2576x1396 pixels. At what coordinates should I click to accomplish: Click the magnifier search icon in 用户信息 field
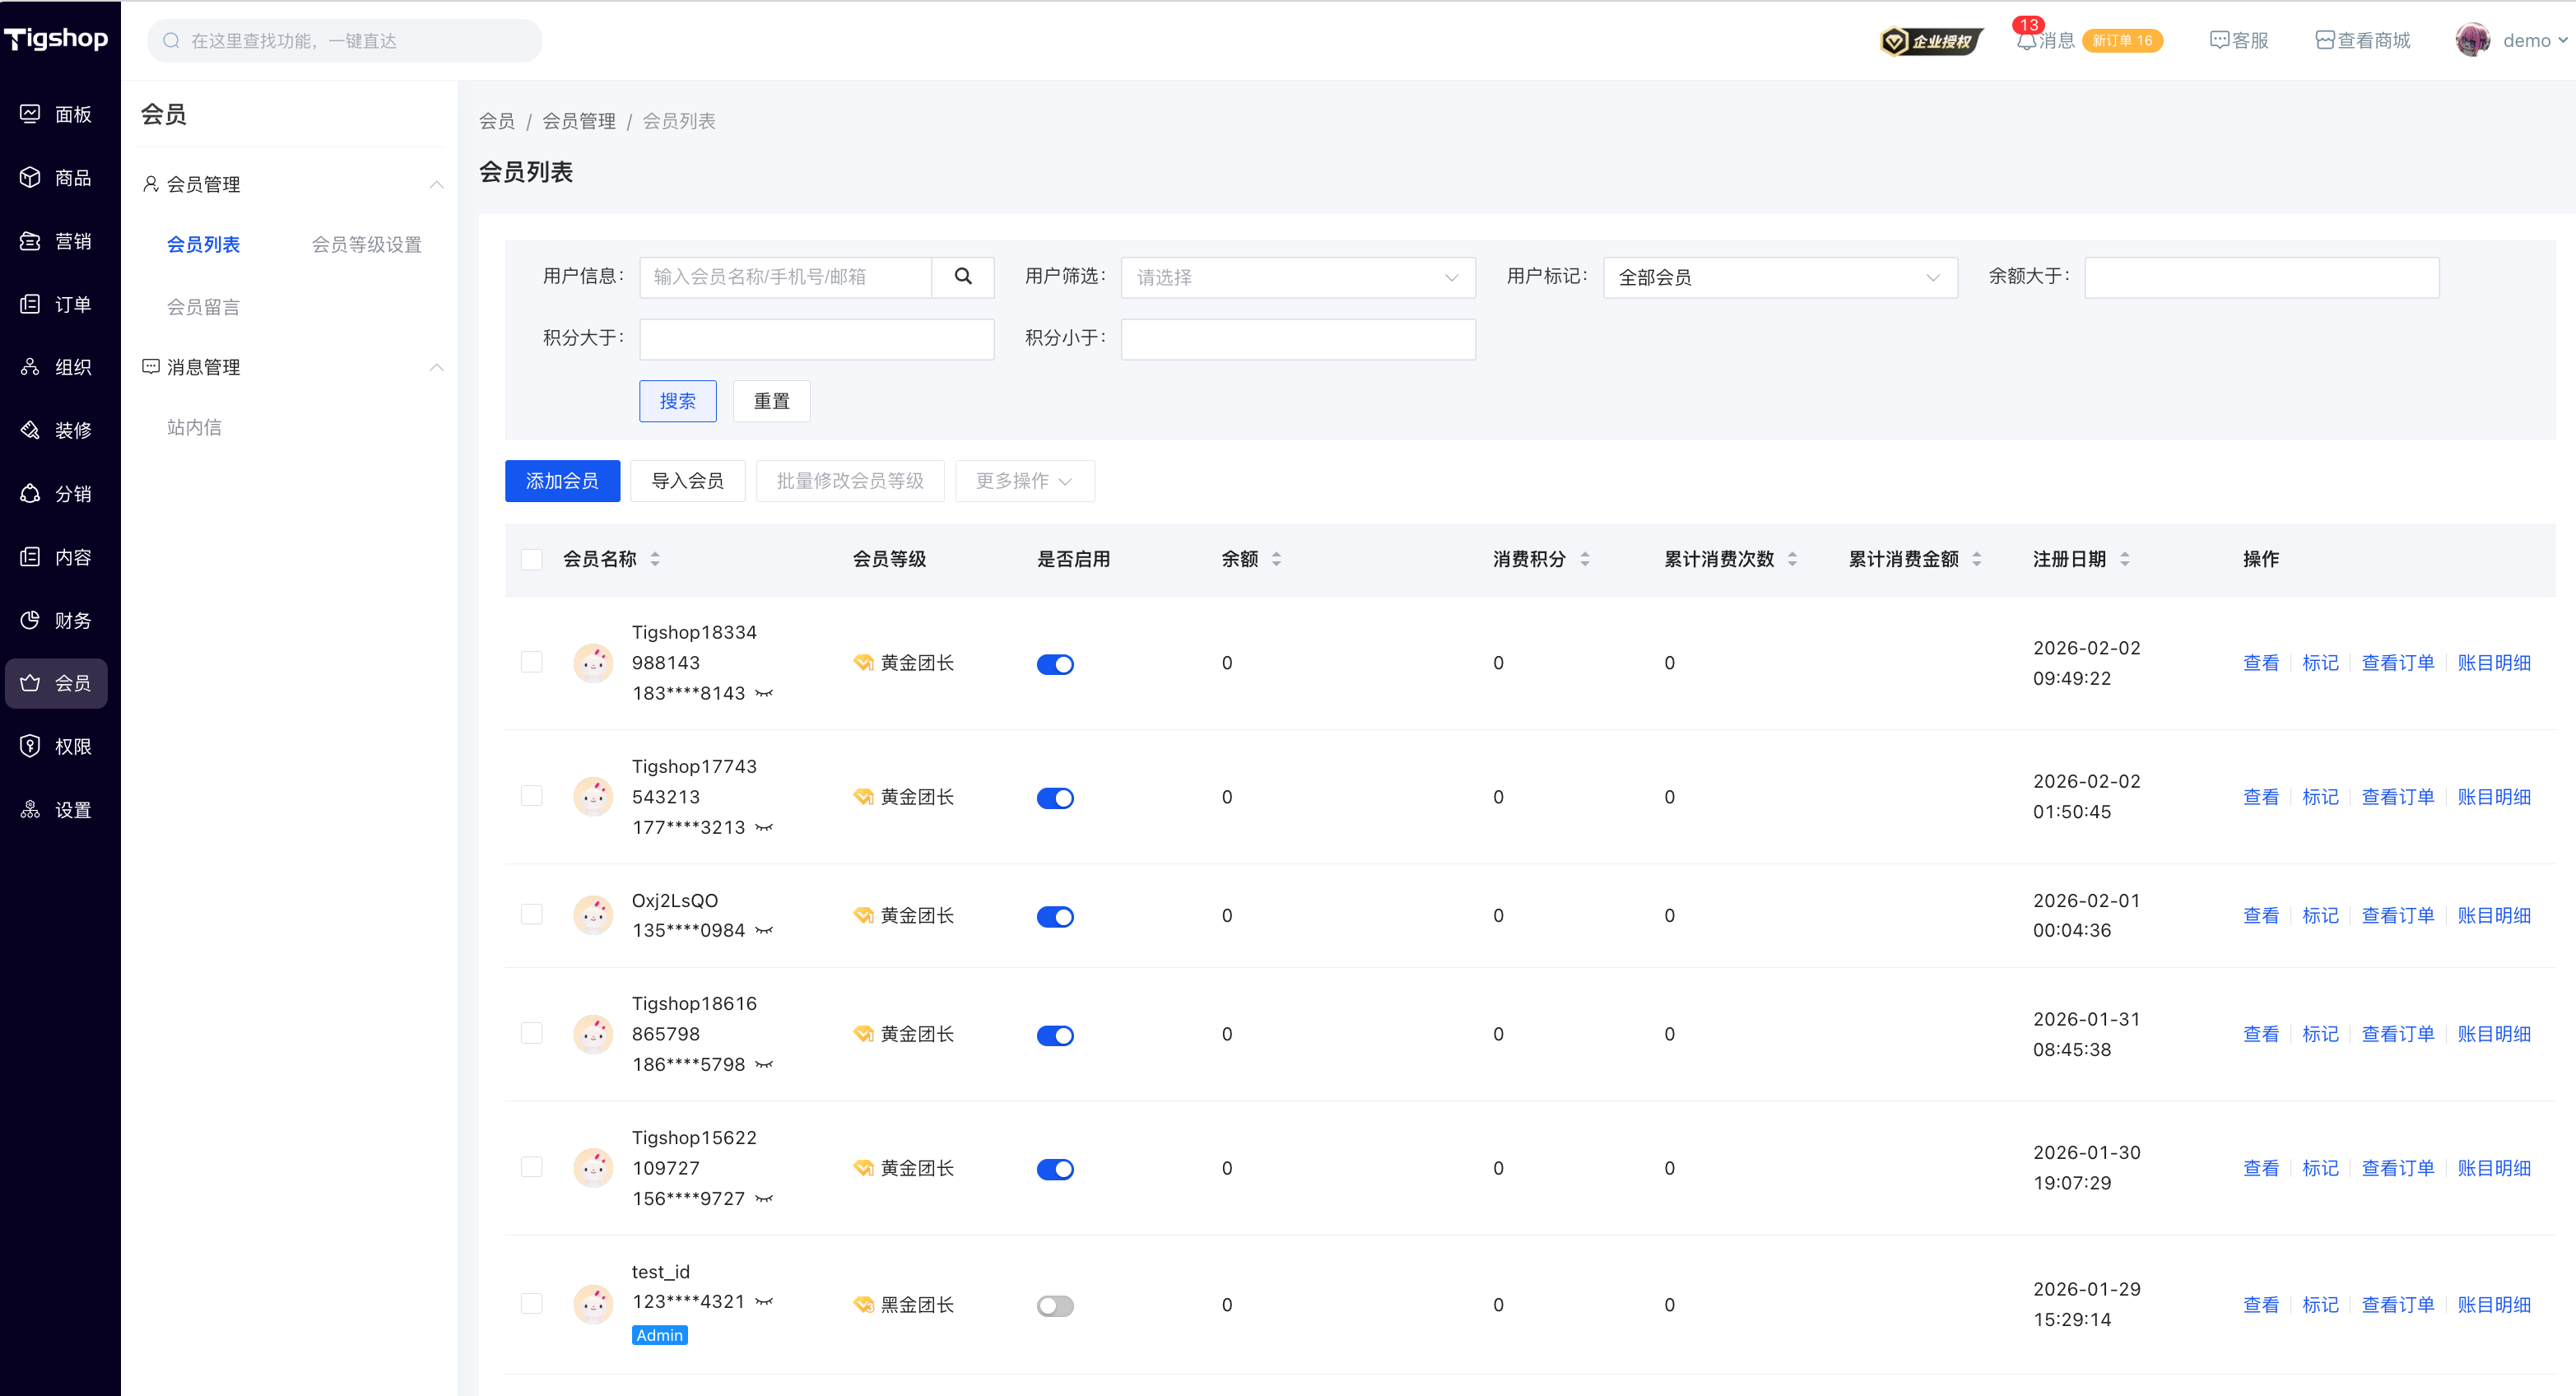(962, 277)
